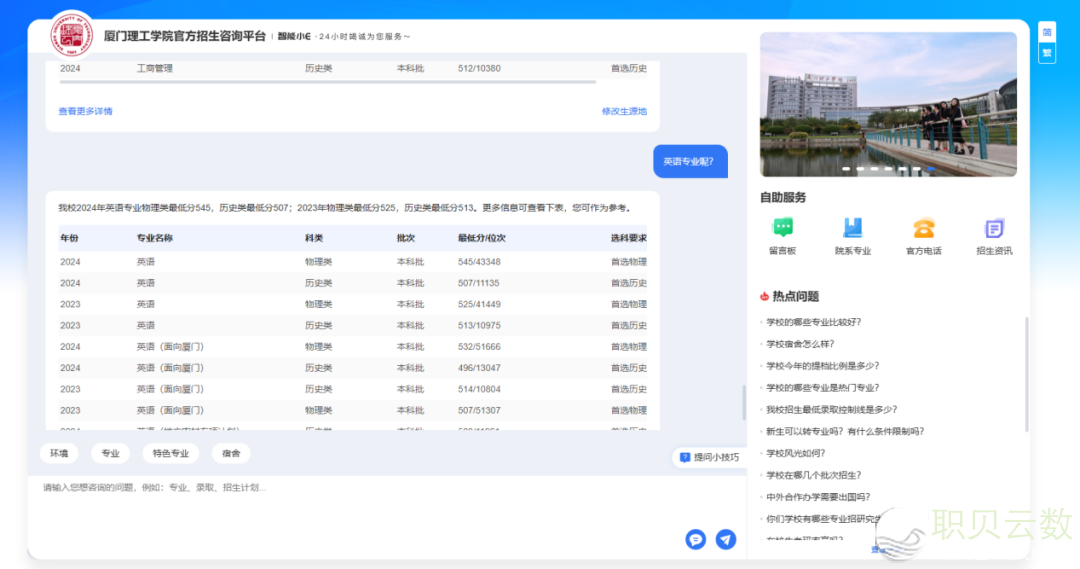This screenshot has width=1080, height=569.
Task: Open the 留言板 message board icon
Action: point(783,227)
